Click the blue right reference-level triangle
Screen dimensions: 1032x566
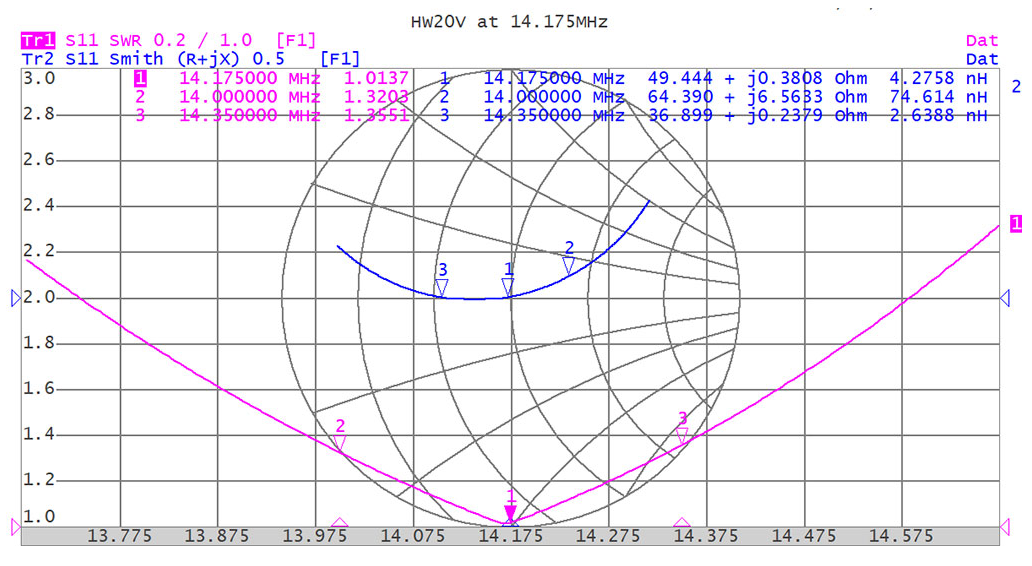pyautogui.click(x=1005, y=298)
